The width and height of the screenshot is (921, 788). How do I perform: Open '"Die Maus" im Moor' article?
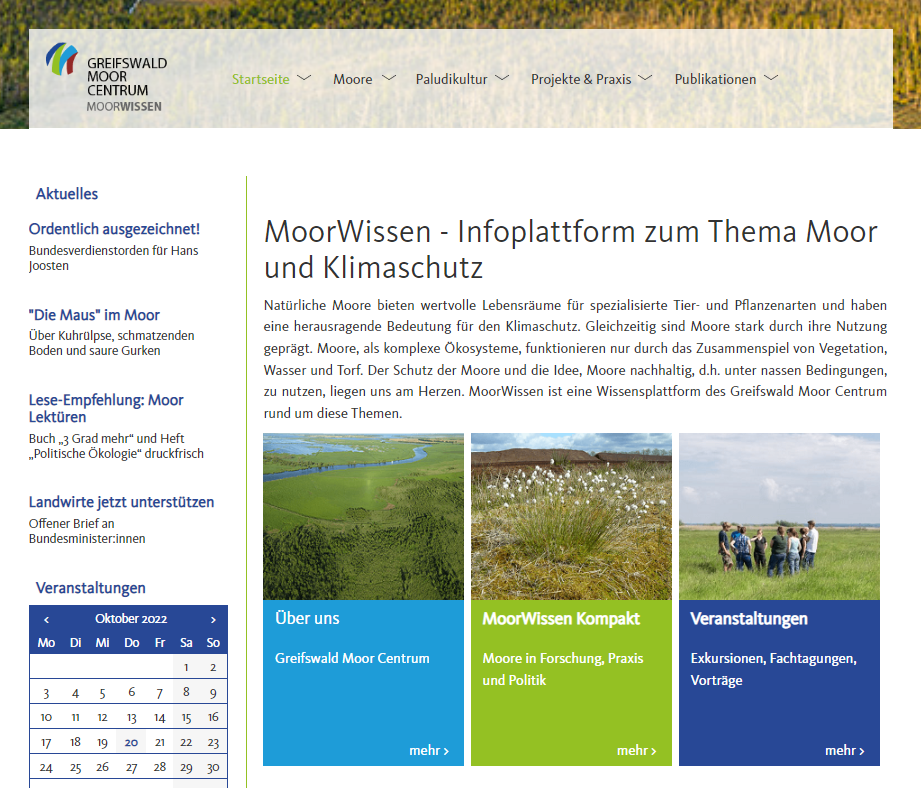click(94, 315)
